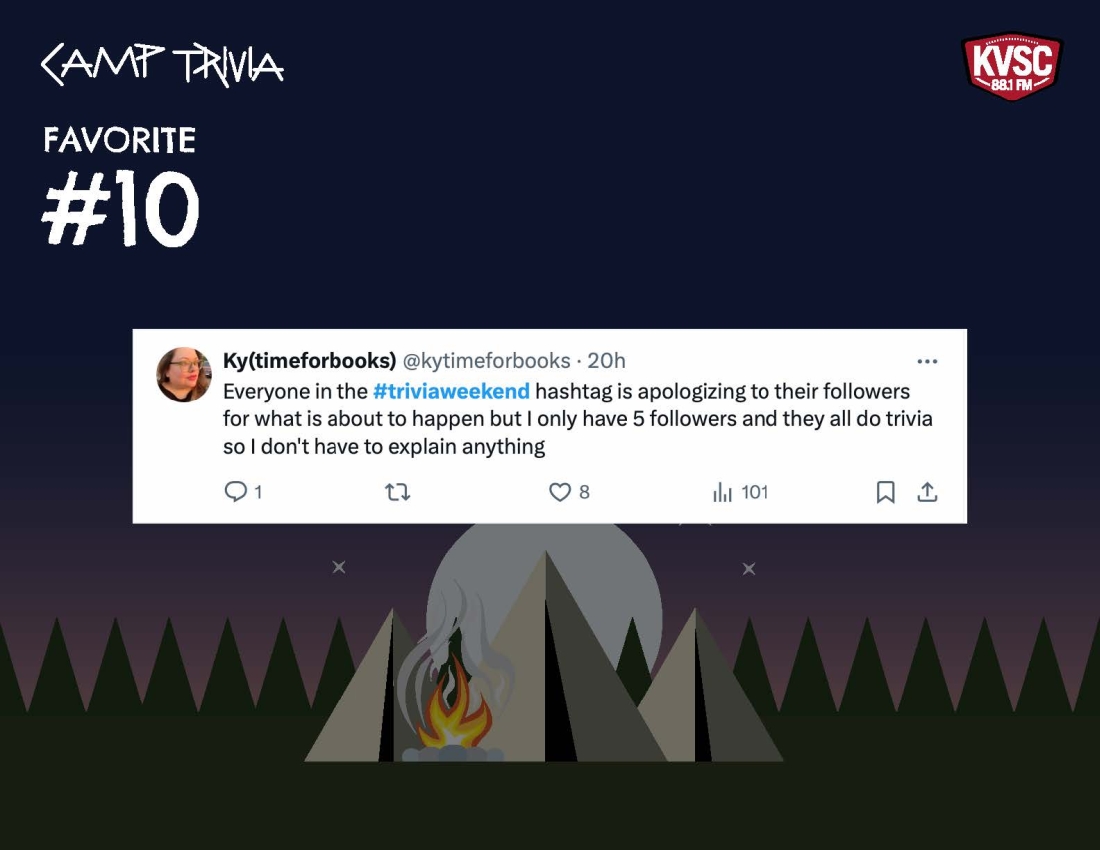Click the Ky(timeforbooks) display name
1100x850 pixels.
[x=309, y=360]
